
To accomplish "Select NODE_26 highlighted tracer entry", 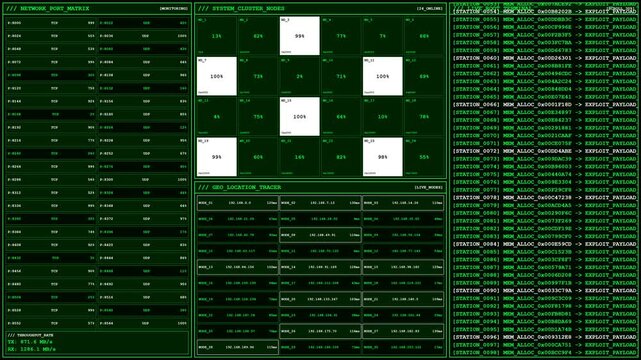I will (320, 331).
